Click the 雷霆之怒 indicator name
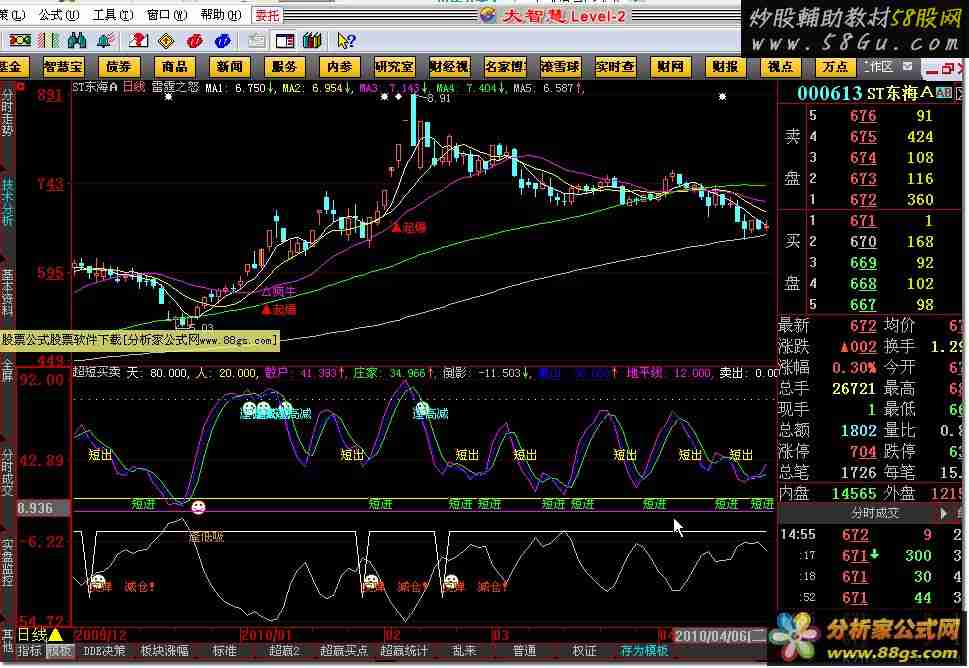 pos(176,87)
